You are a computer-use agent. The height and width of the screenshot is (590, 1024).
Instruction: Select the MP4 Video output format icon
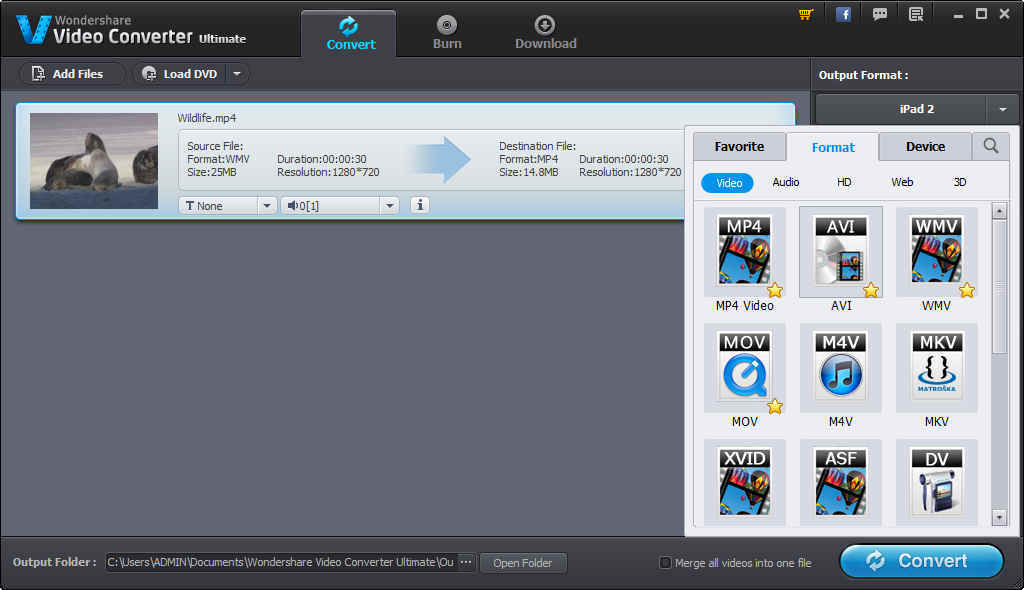pos(744,252)
